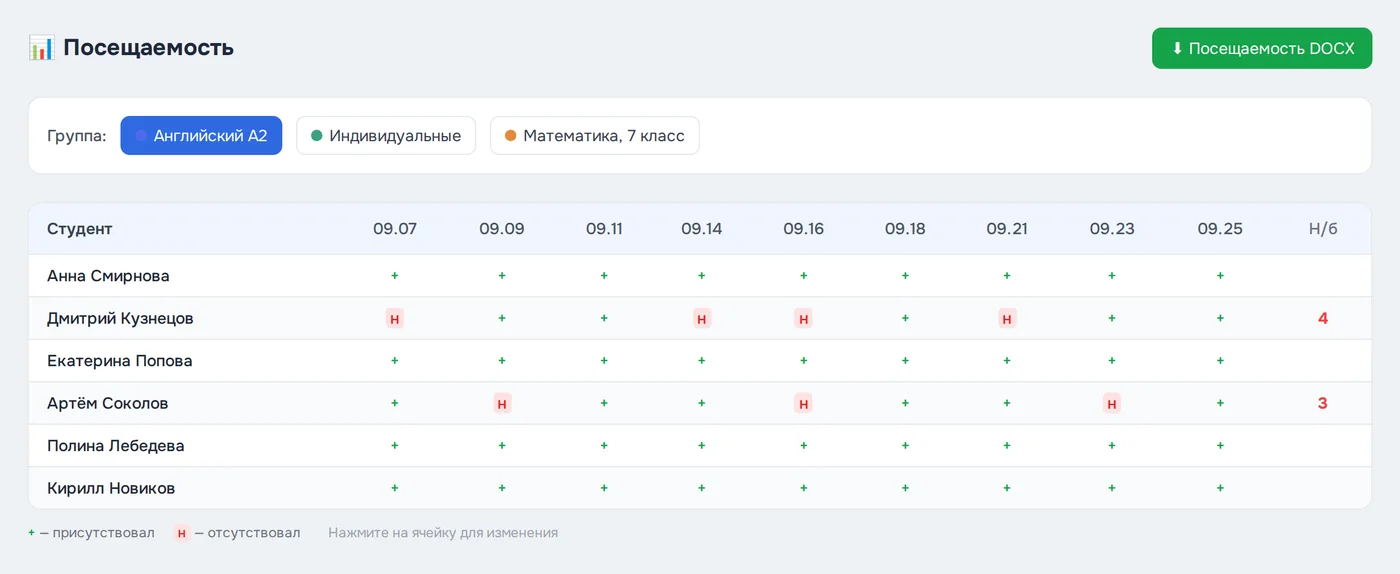Download the Посещаемость DOCX report

pyautogui.click(x=1262, y=48)
